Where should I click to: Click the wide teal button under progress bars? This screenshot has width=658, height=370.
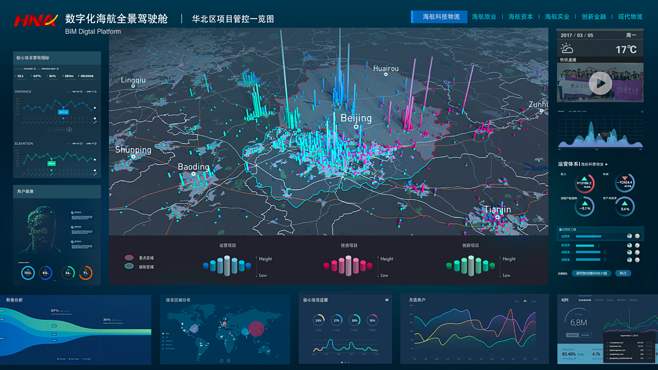coord(592,273)
